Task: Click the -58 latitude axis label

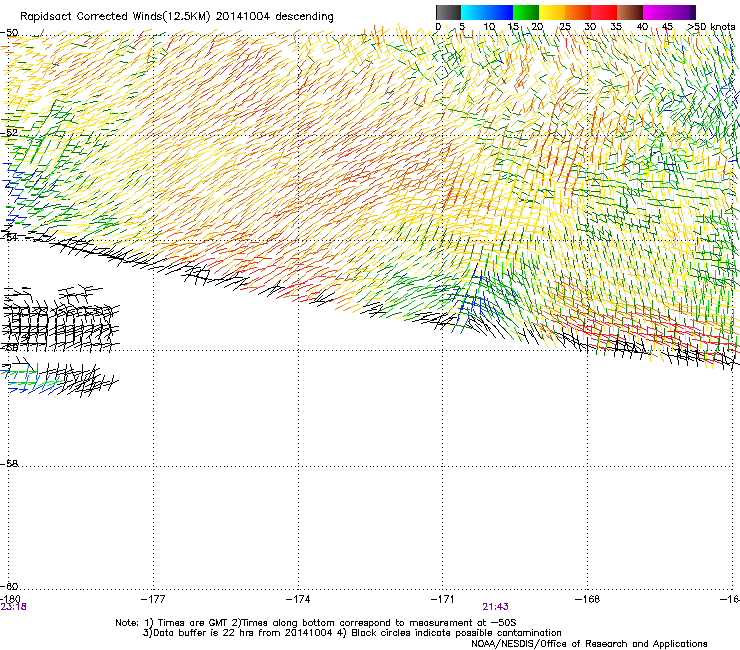Action: [9, 464]
